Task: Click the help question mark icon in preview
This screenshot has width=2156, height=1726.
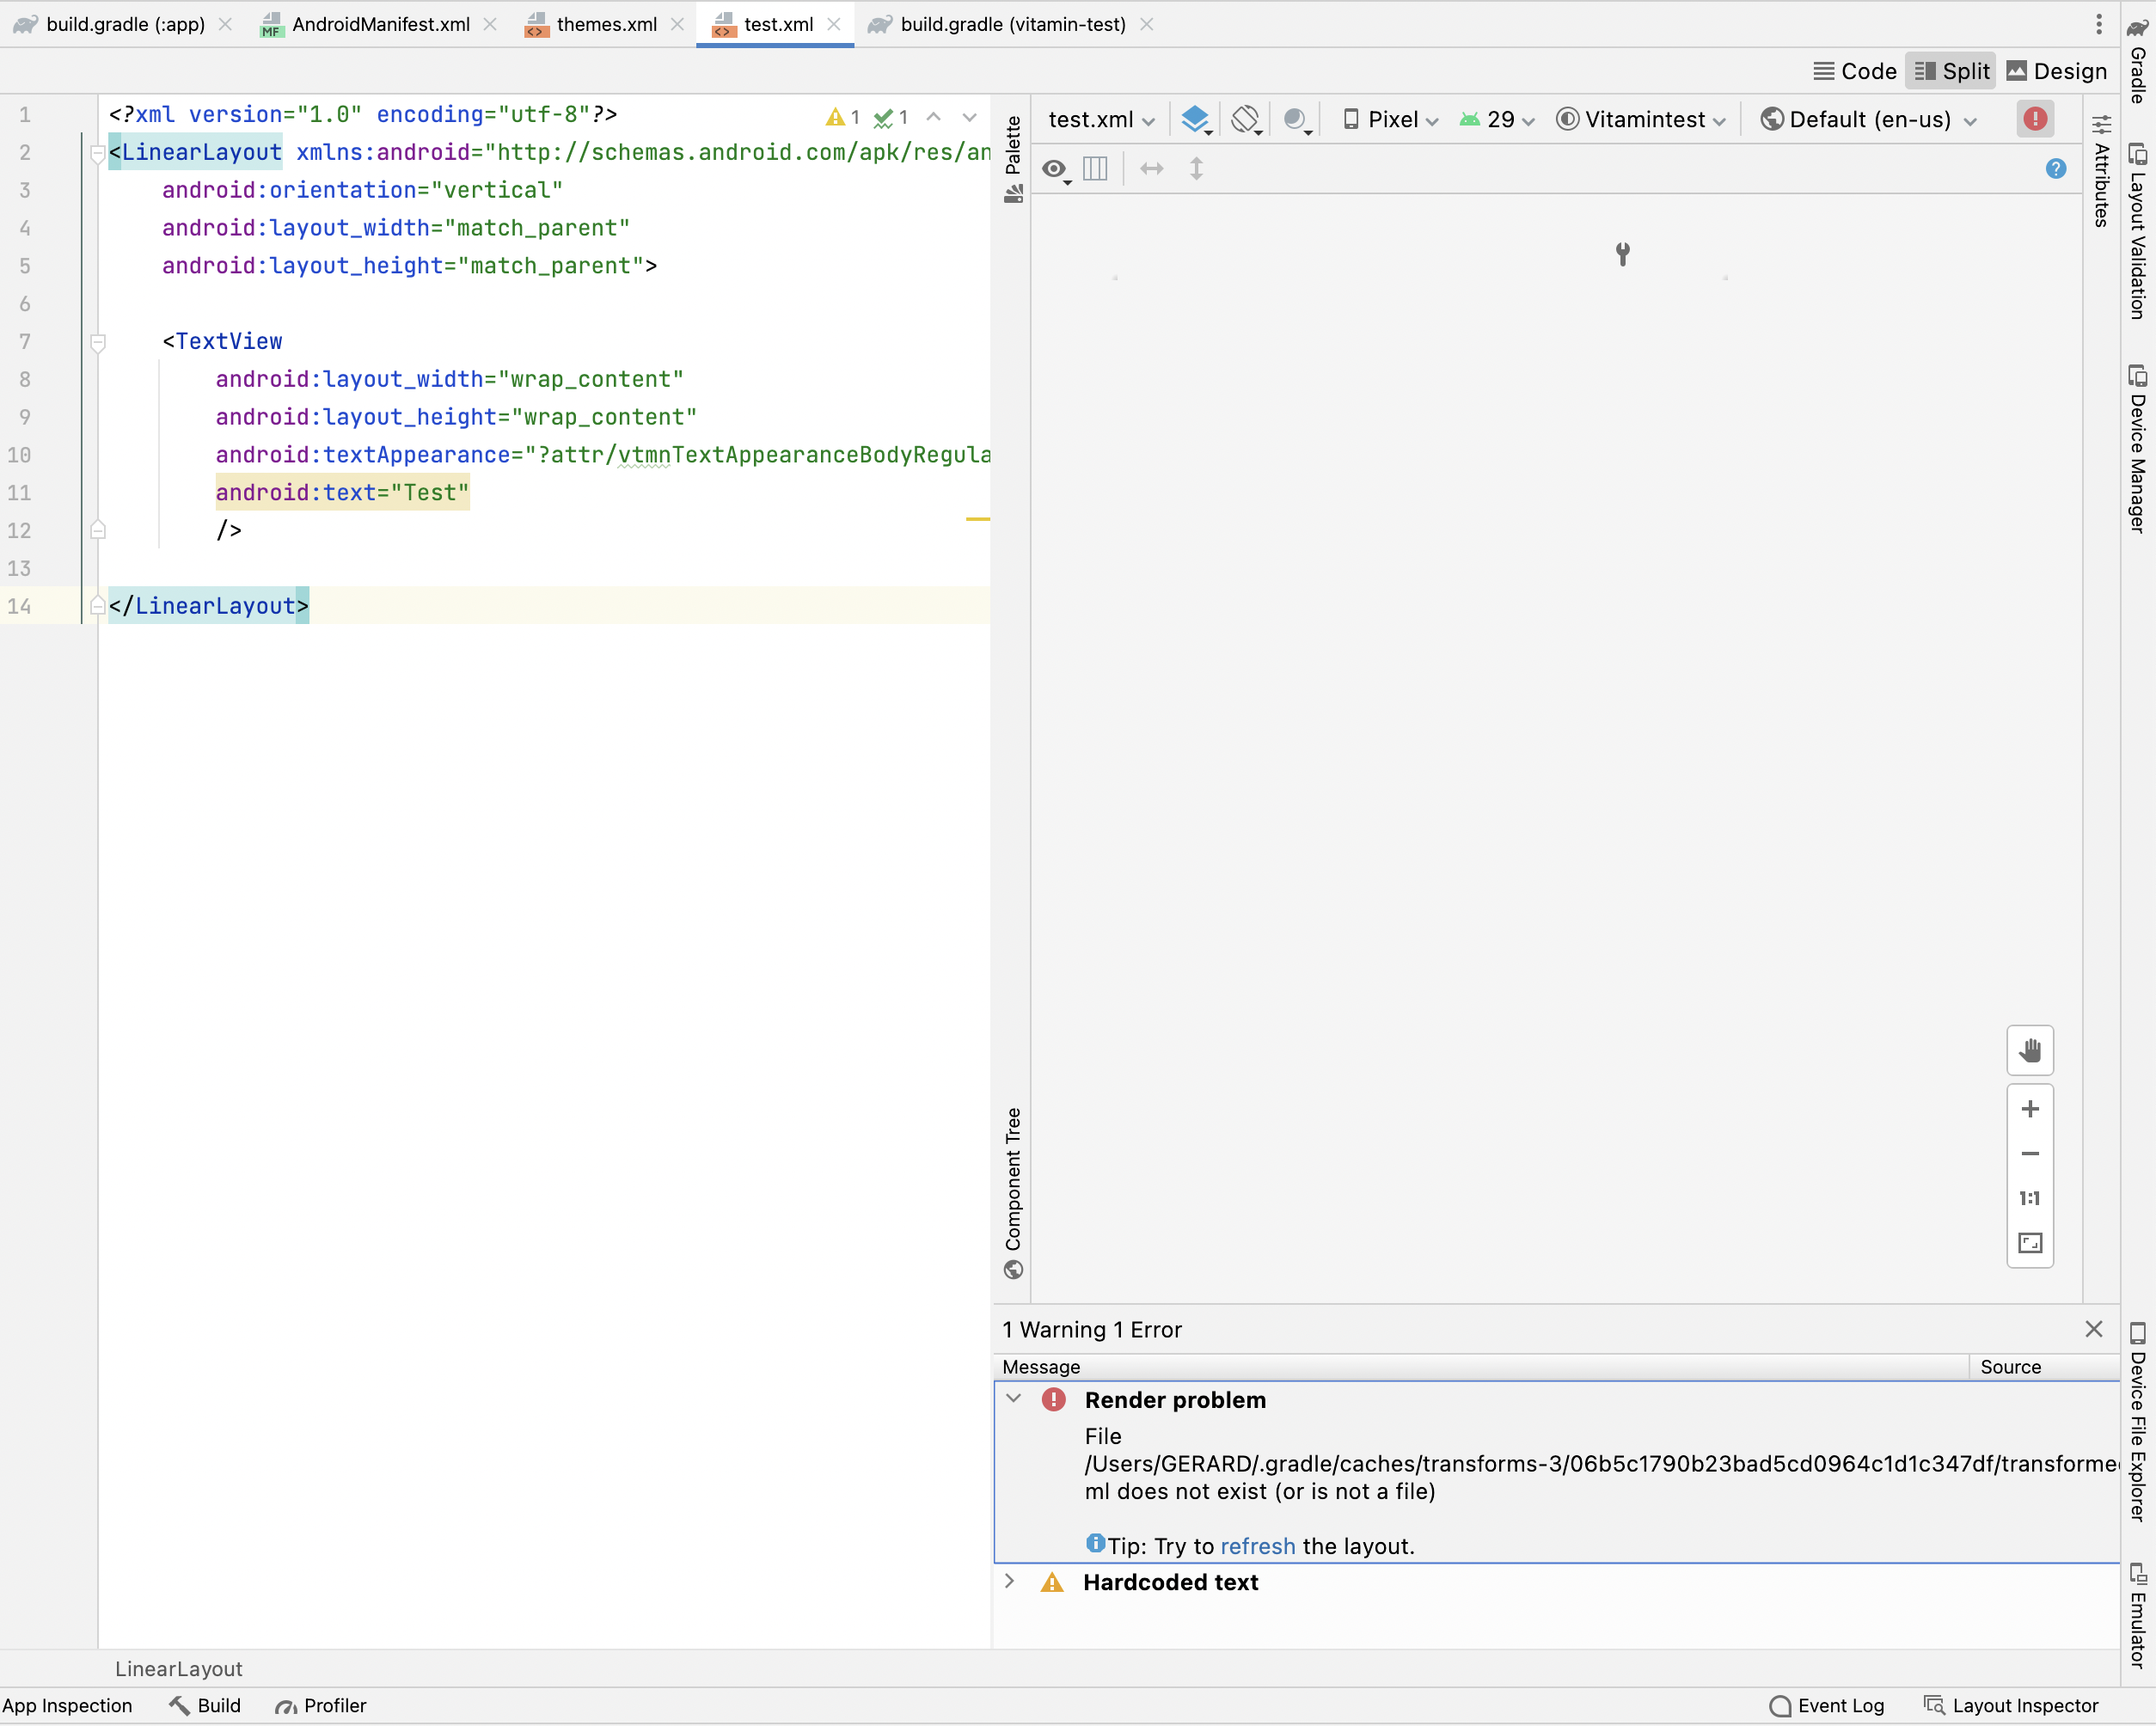Action: (2055, 168)
